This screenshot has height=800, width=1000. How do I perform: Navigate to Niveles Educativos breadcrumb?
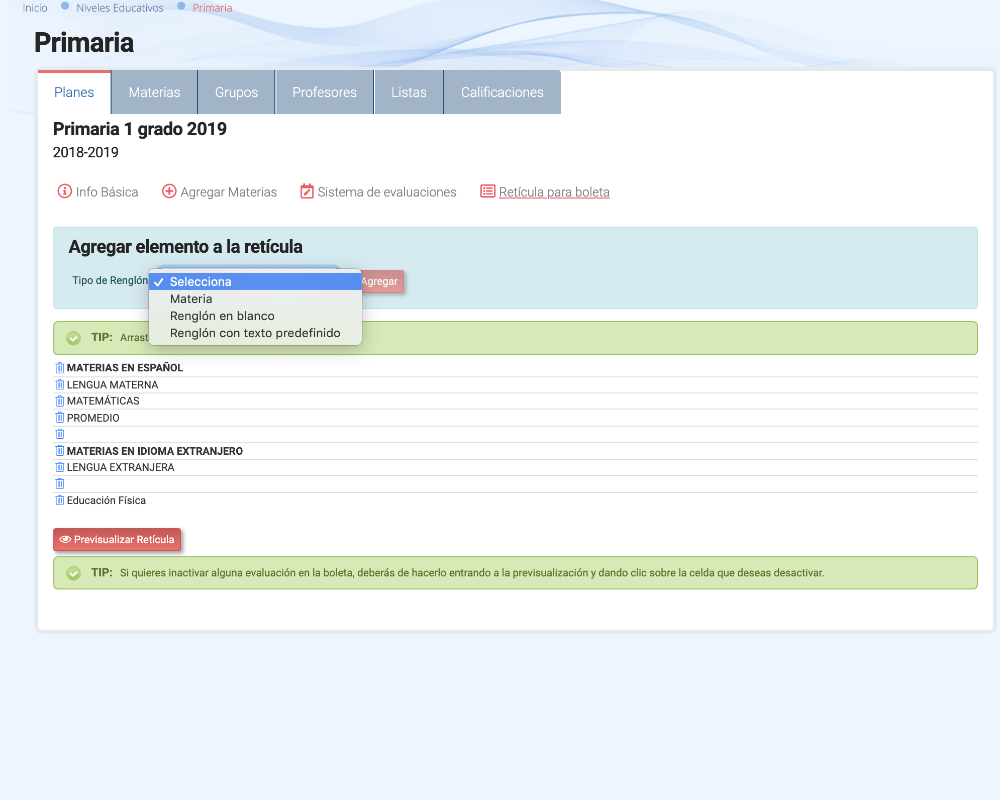[119, 8]
